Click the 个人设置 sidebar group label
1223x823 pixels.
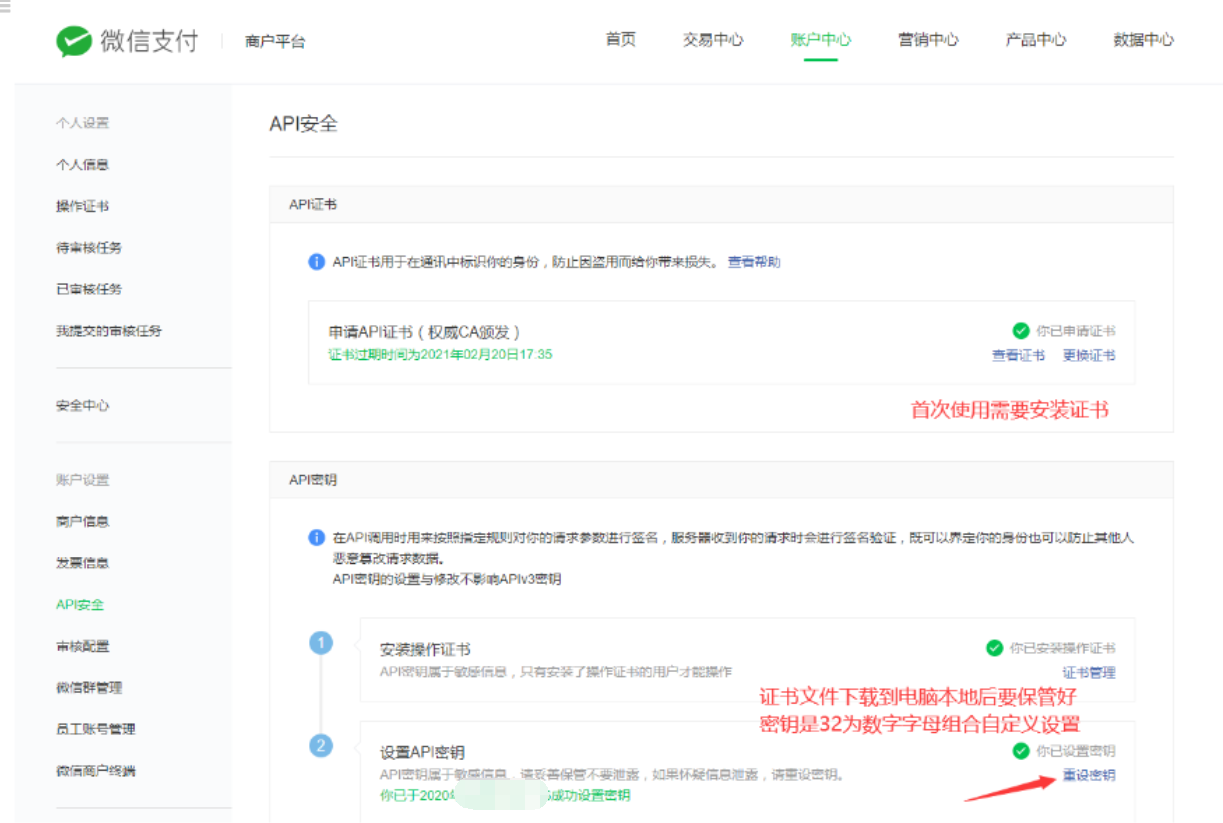pos(82,123)
